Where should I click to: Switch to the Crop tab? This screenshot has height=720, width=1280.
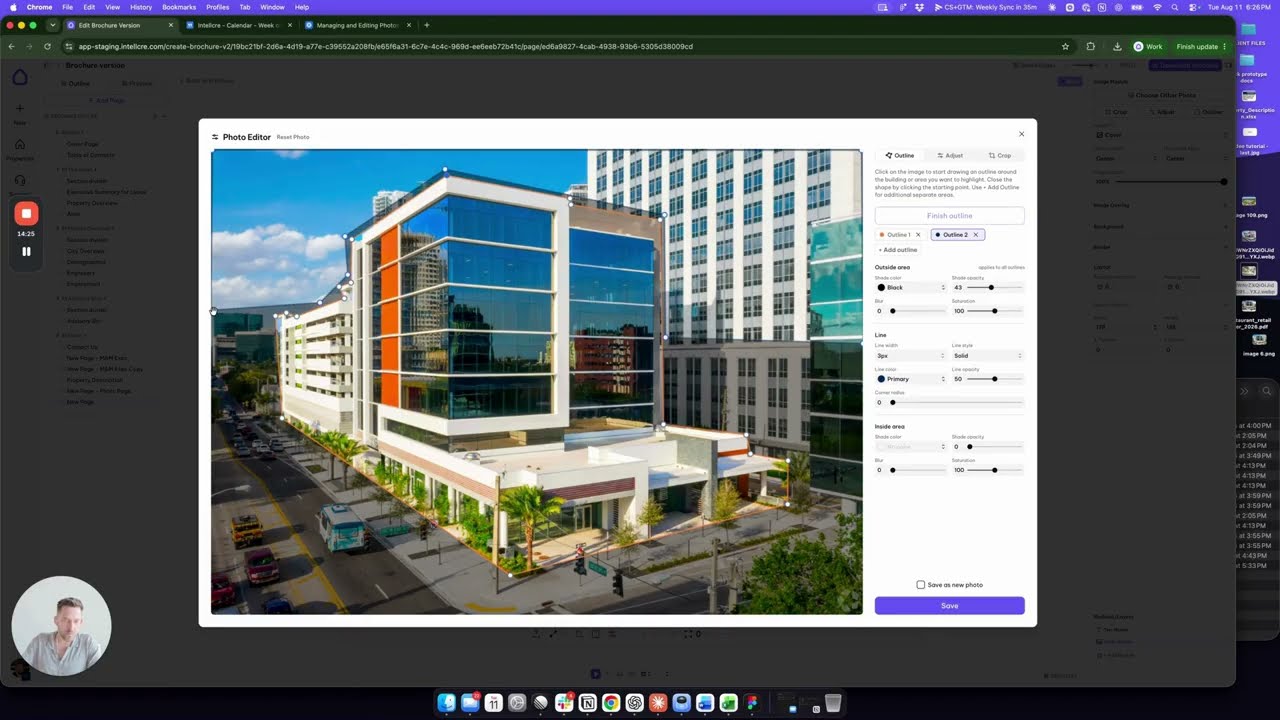[1000, 155]
